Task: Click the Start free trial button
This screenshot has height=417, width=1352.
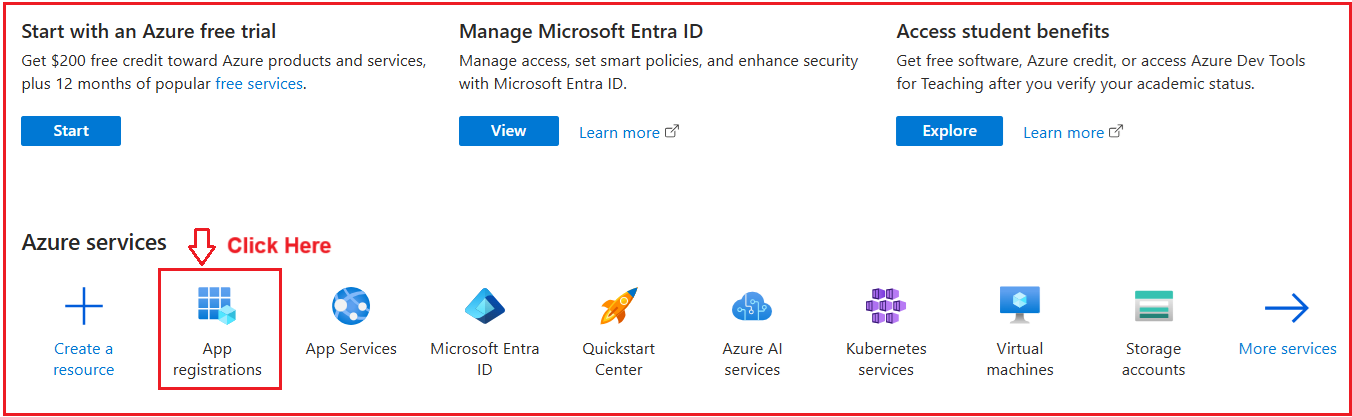Action: 71,131
